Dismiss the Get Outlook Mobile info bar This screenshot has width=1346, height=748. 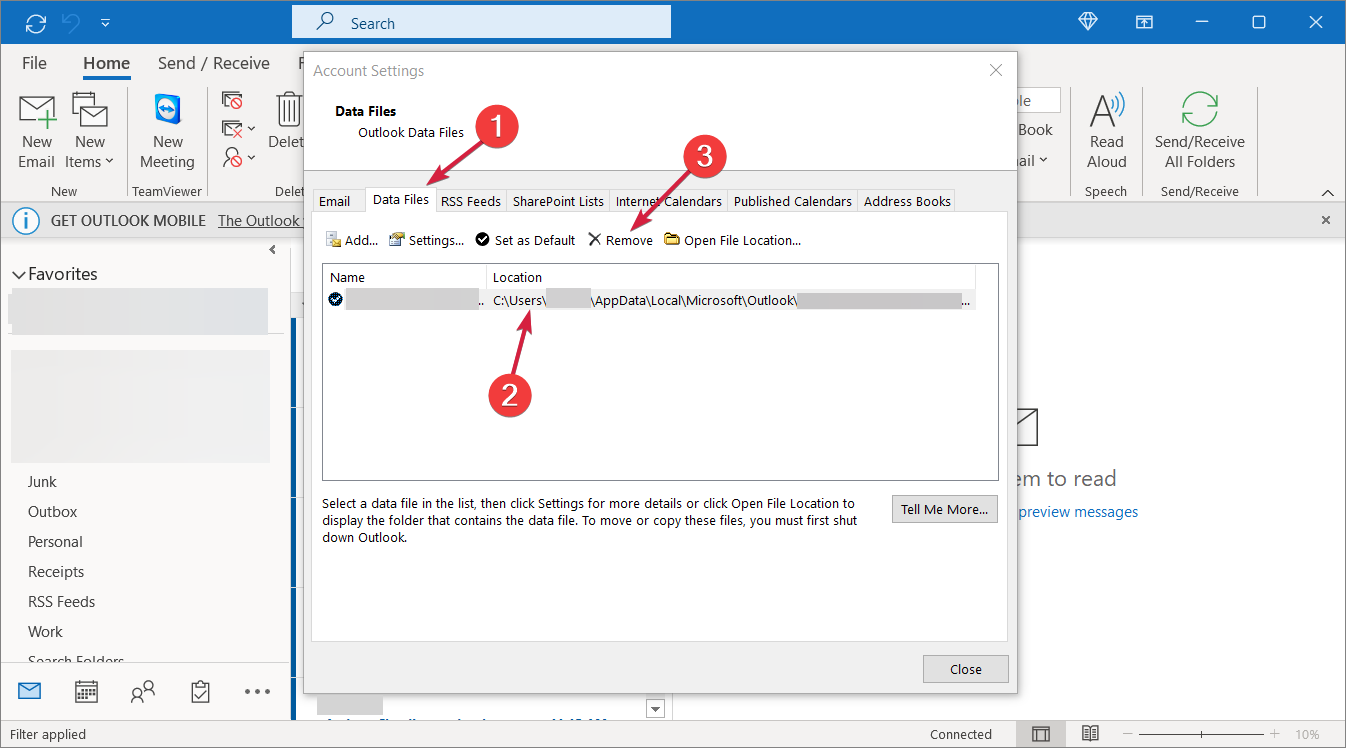pyautogui.click(x=1326, y=220)
